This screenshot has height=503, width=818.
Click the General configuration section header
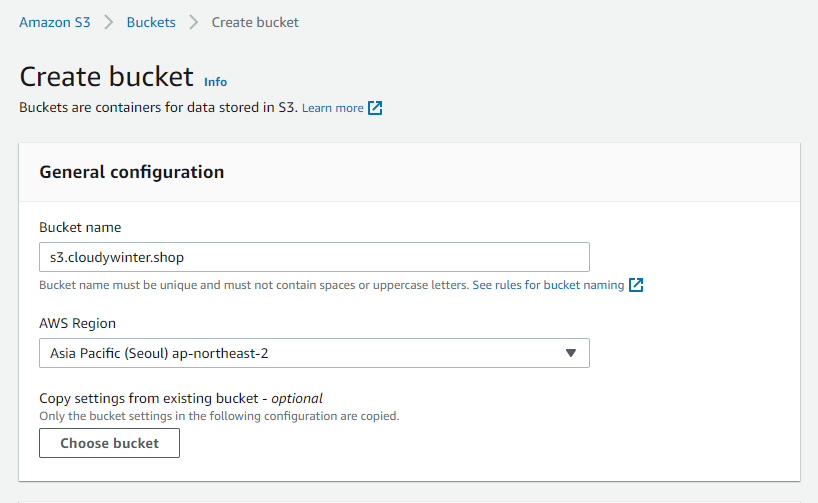[132, 172]
